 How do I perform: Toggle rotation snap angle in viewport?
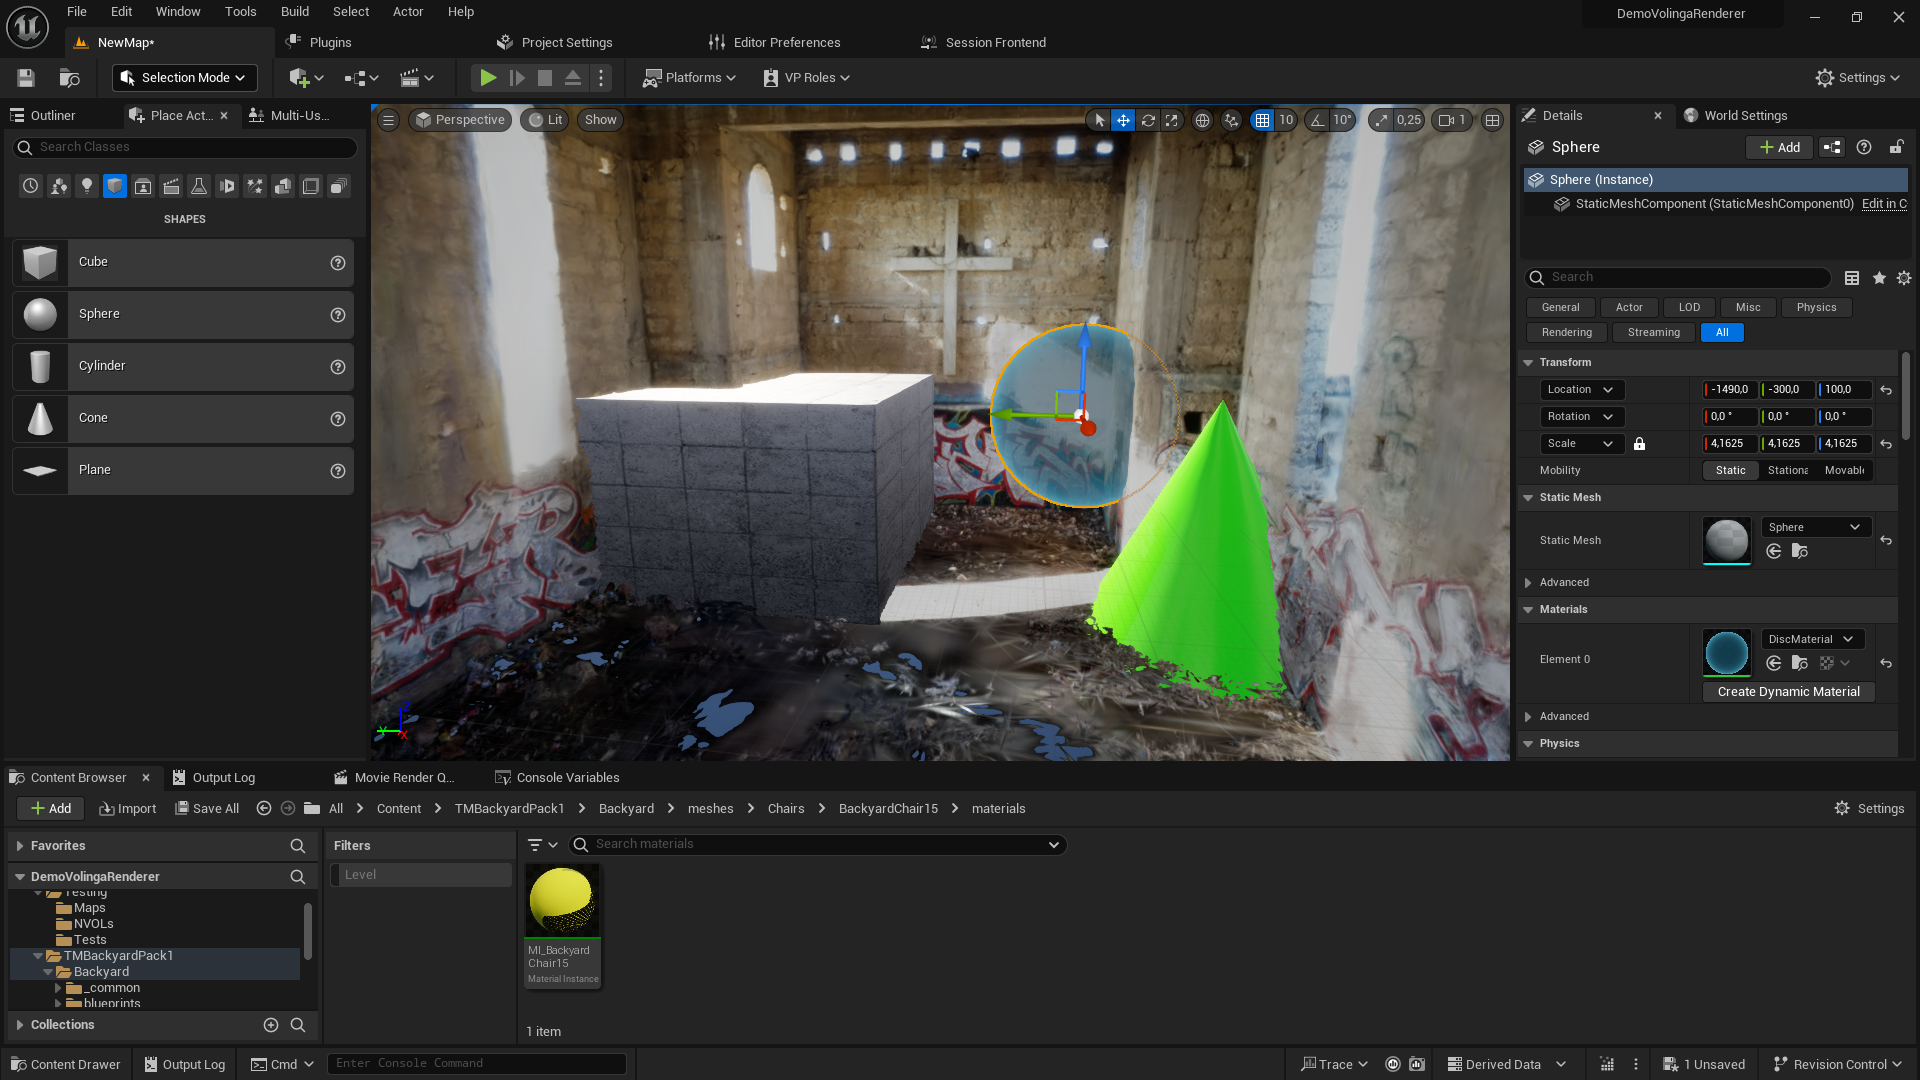(1317, 120)
